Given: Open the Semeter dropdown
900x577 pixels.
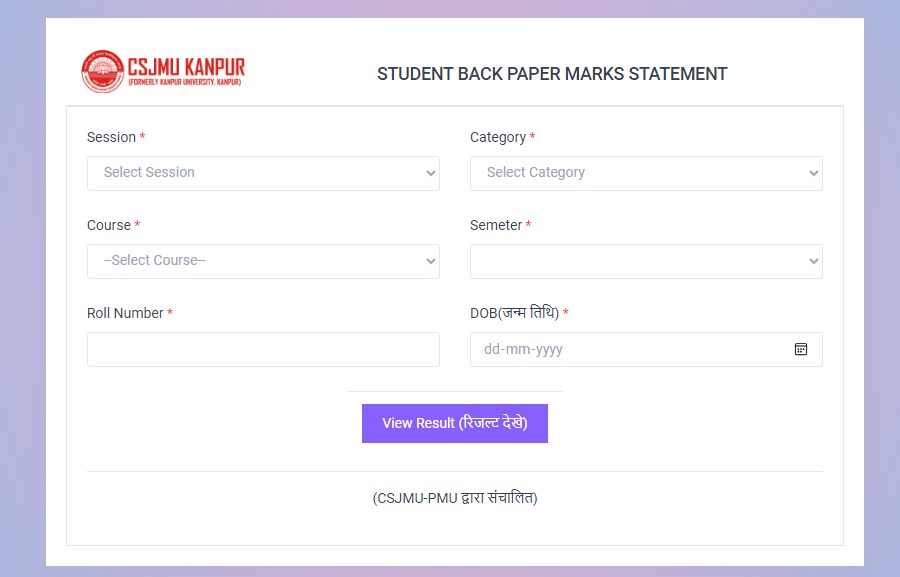Looking at the screenshot, I should click(x=645, y=260).
